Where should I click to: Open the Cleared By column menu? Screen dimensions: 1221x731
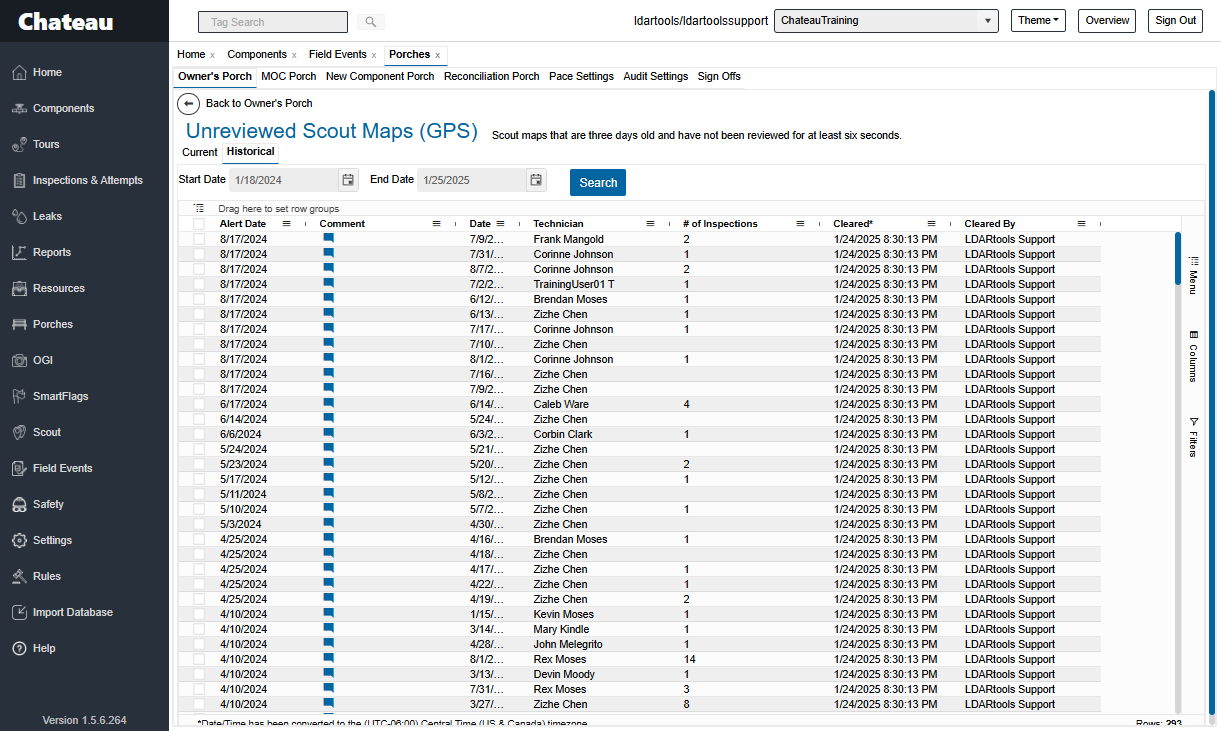coord(1082,224)
